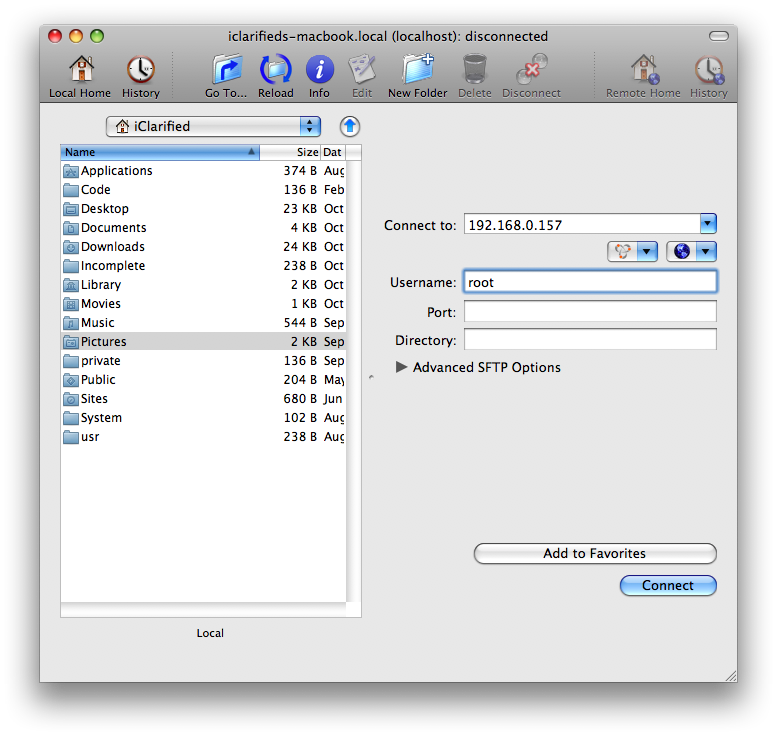Go up to parent directory arrow

[349, 126]
